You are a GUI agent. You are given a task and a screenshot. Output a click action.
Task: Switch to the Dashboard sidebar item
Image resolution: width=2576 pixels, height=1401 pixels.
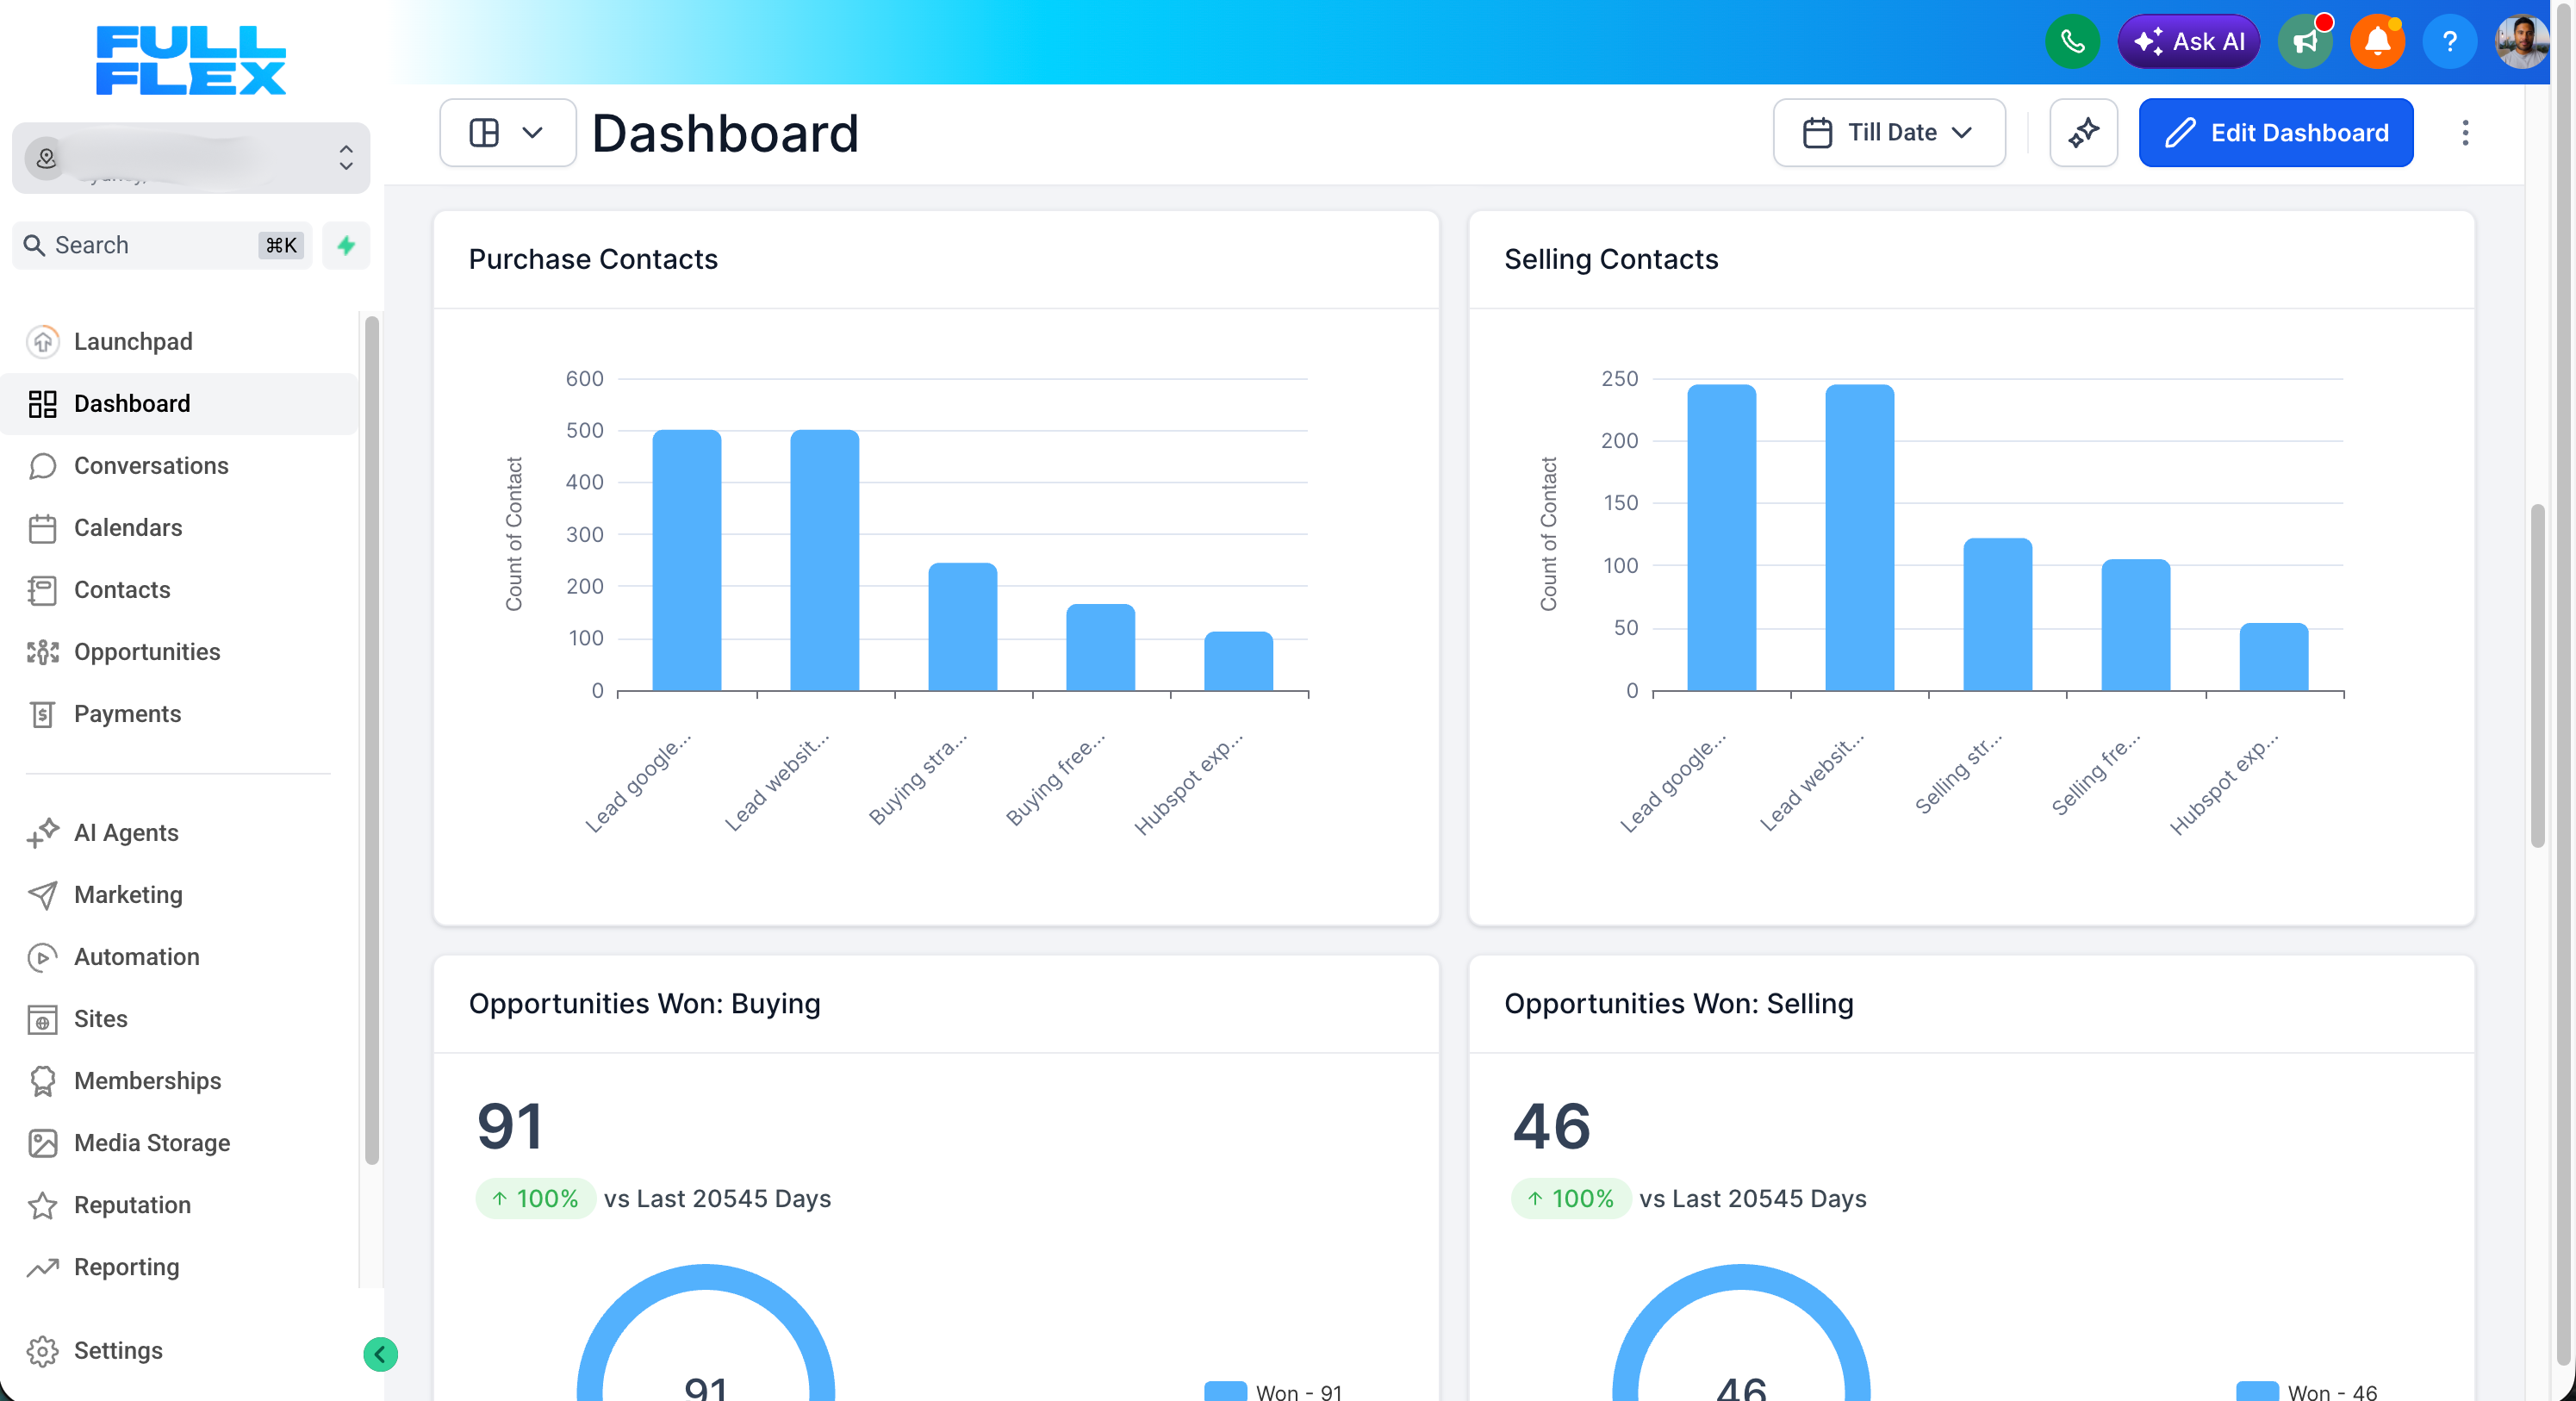132,403
